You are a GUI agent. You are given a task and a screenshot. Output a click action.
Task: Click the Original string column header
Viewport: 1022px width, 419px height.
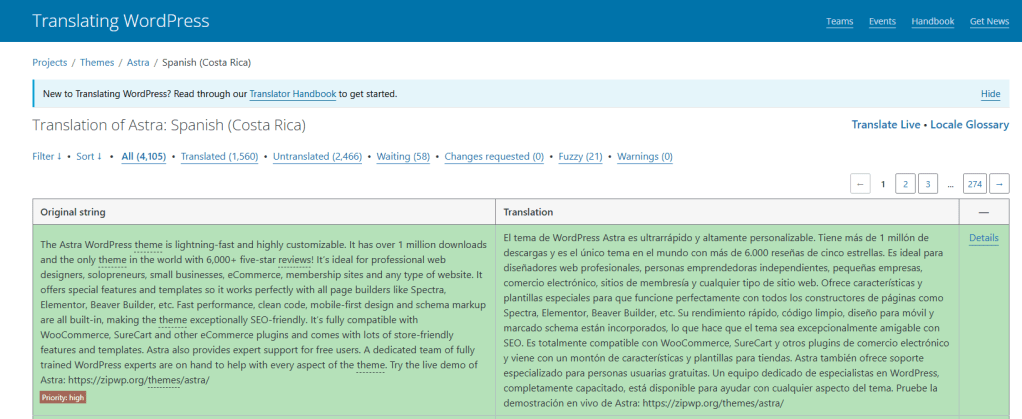coord(264,212)
